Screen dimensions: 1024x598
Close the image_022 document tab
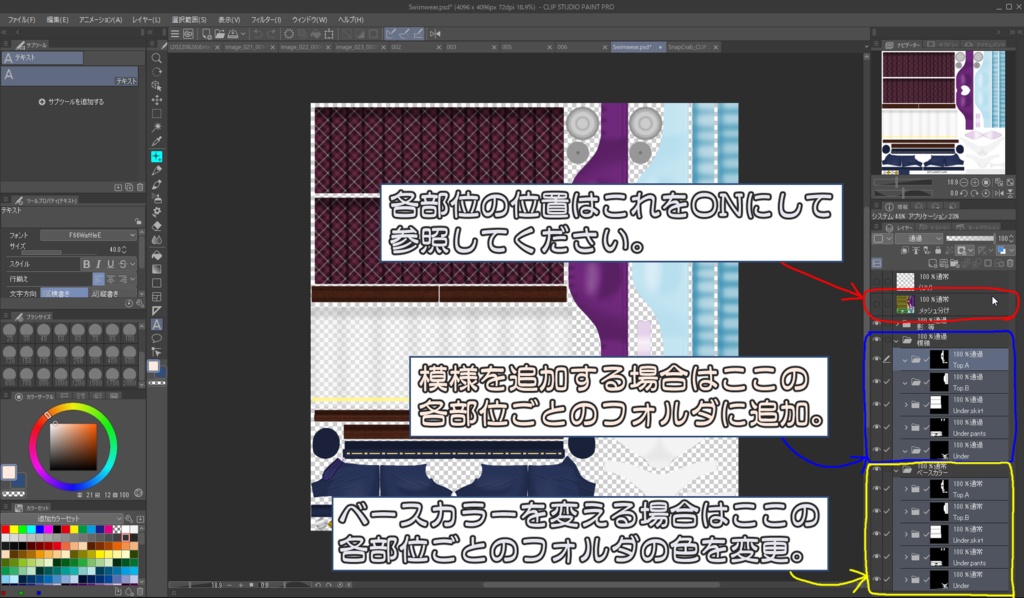[x=328, y=47]
